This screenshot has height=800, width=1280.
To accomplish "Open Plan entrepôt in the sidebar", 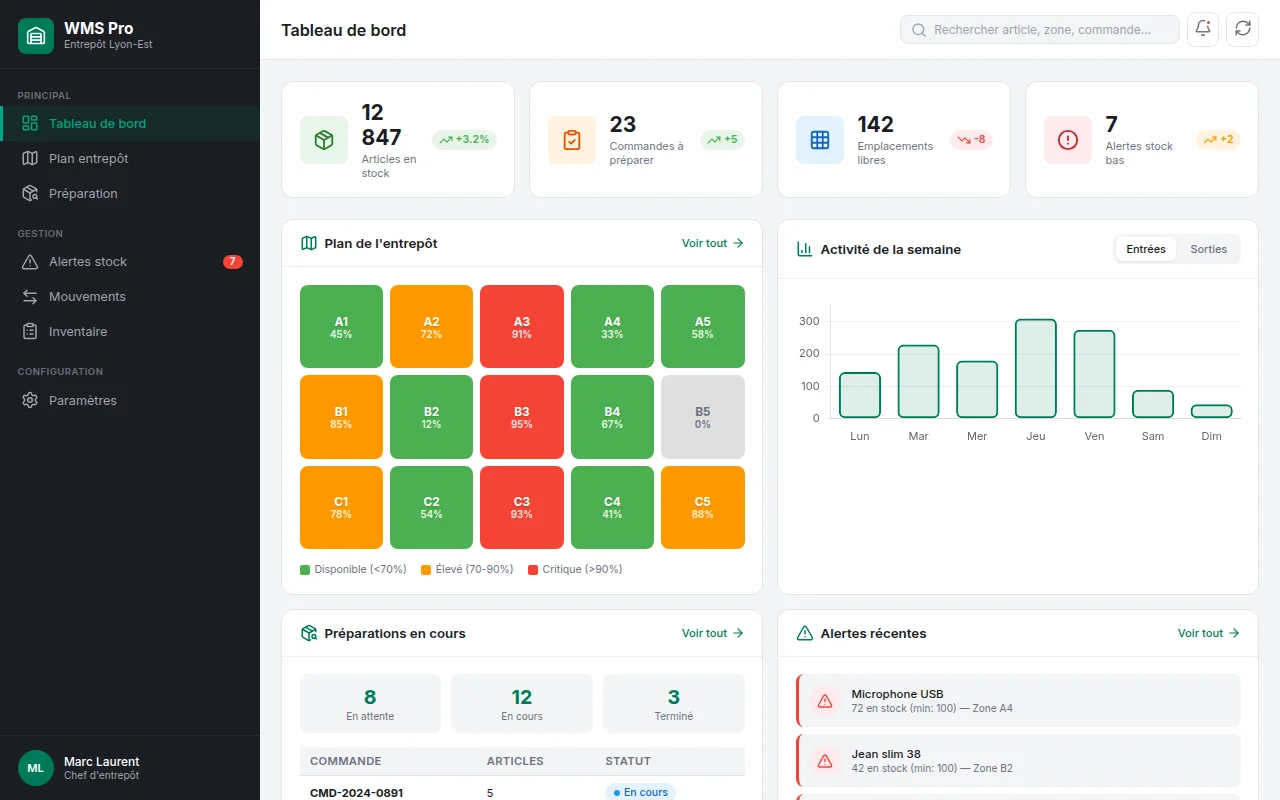I will [88, 158].
